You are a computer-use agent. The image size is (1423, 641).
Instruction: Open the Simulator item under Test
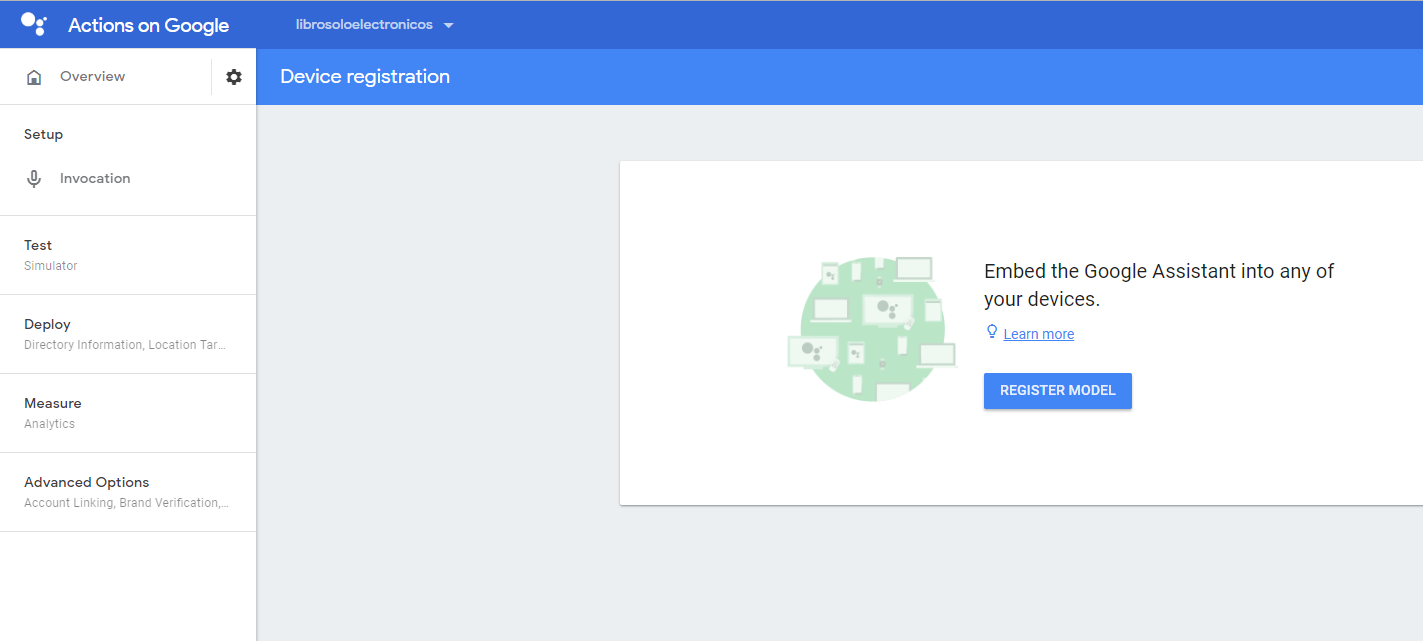coord(50,266)
